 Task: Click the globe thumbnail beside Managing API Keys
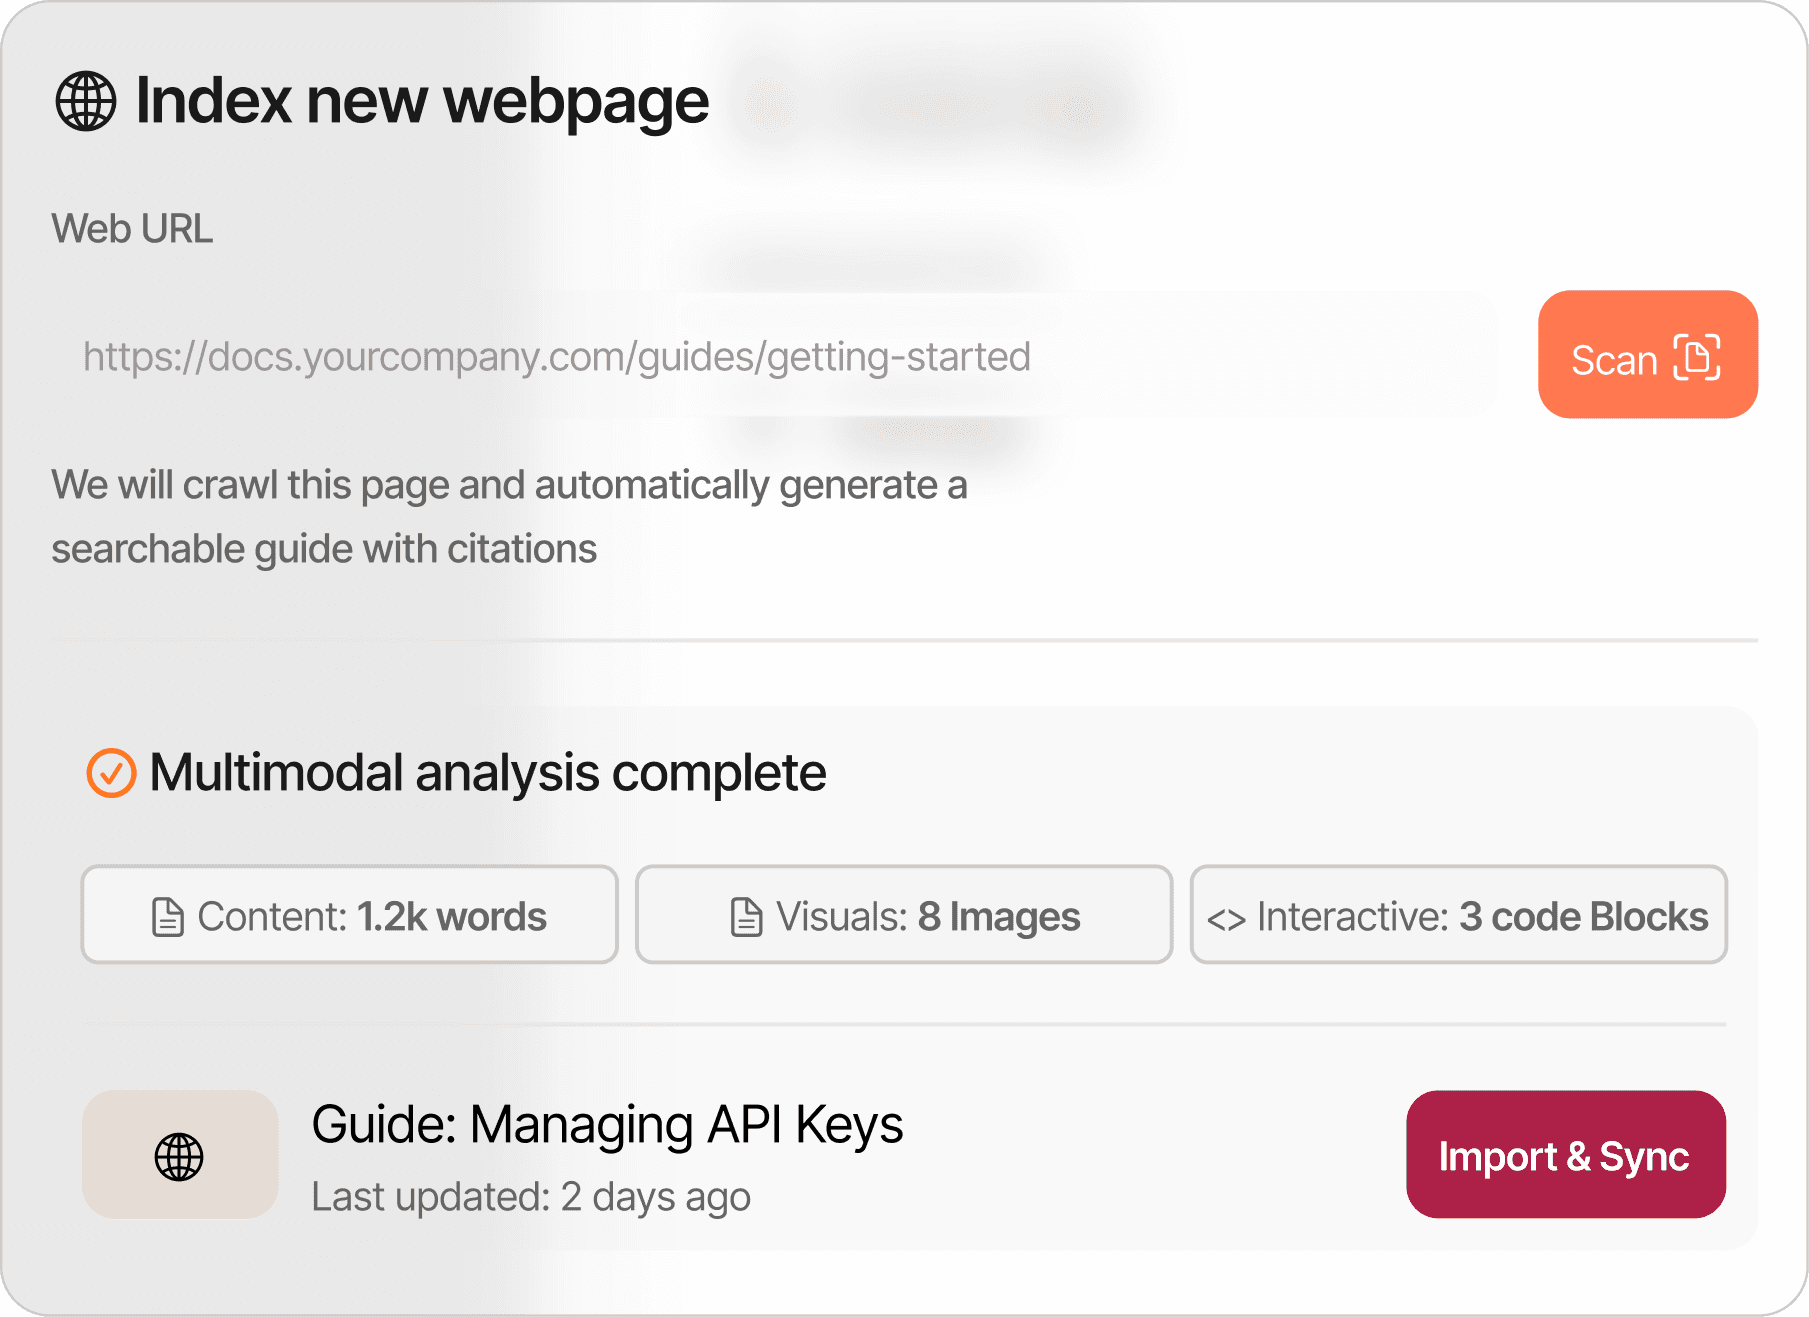click(180, 1155)
